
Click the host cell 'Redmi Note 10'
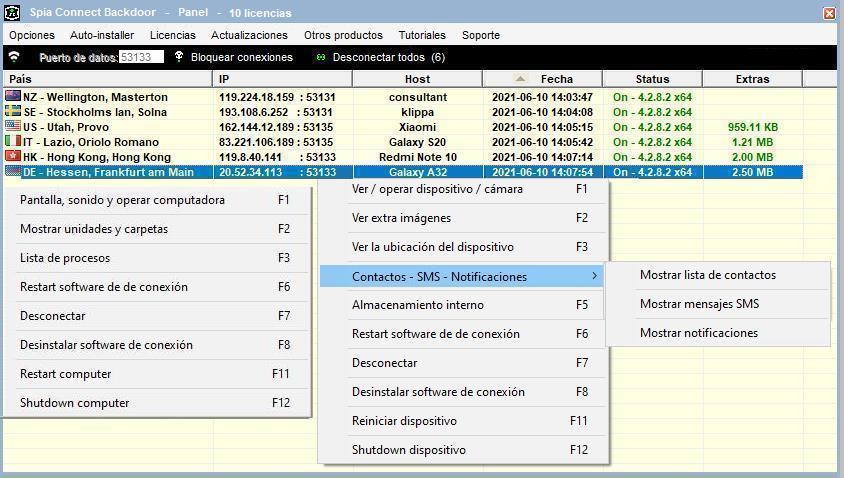click(418, 157)
